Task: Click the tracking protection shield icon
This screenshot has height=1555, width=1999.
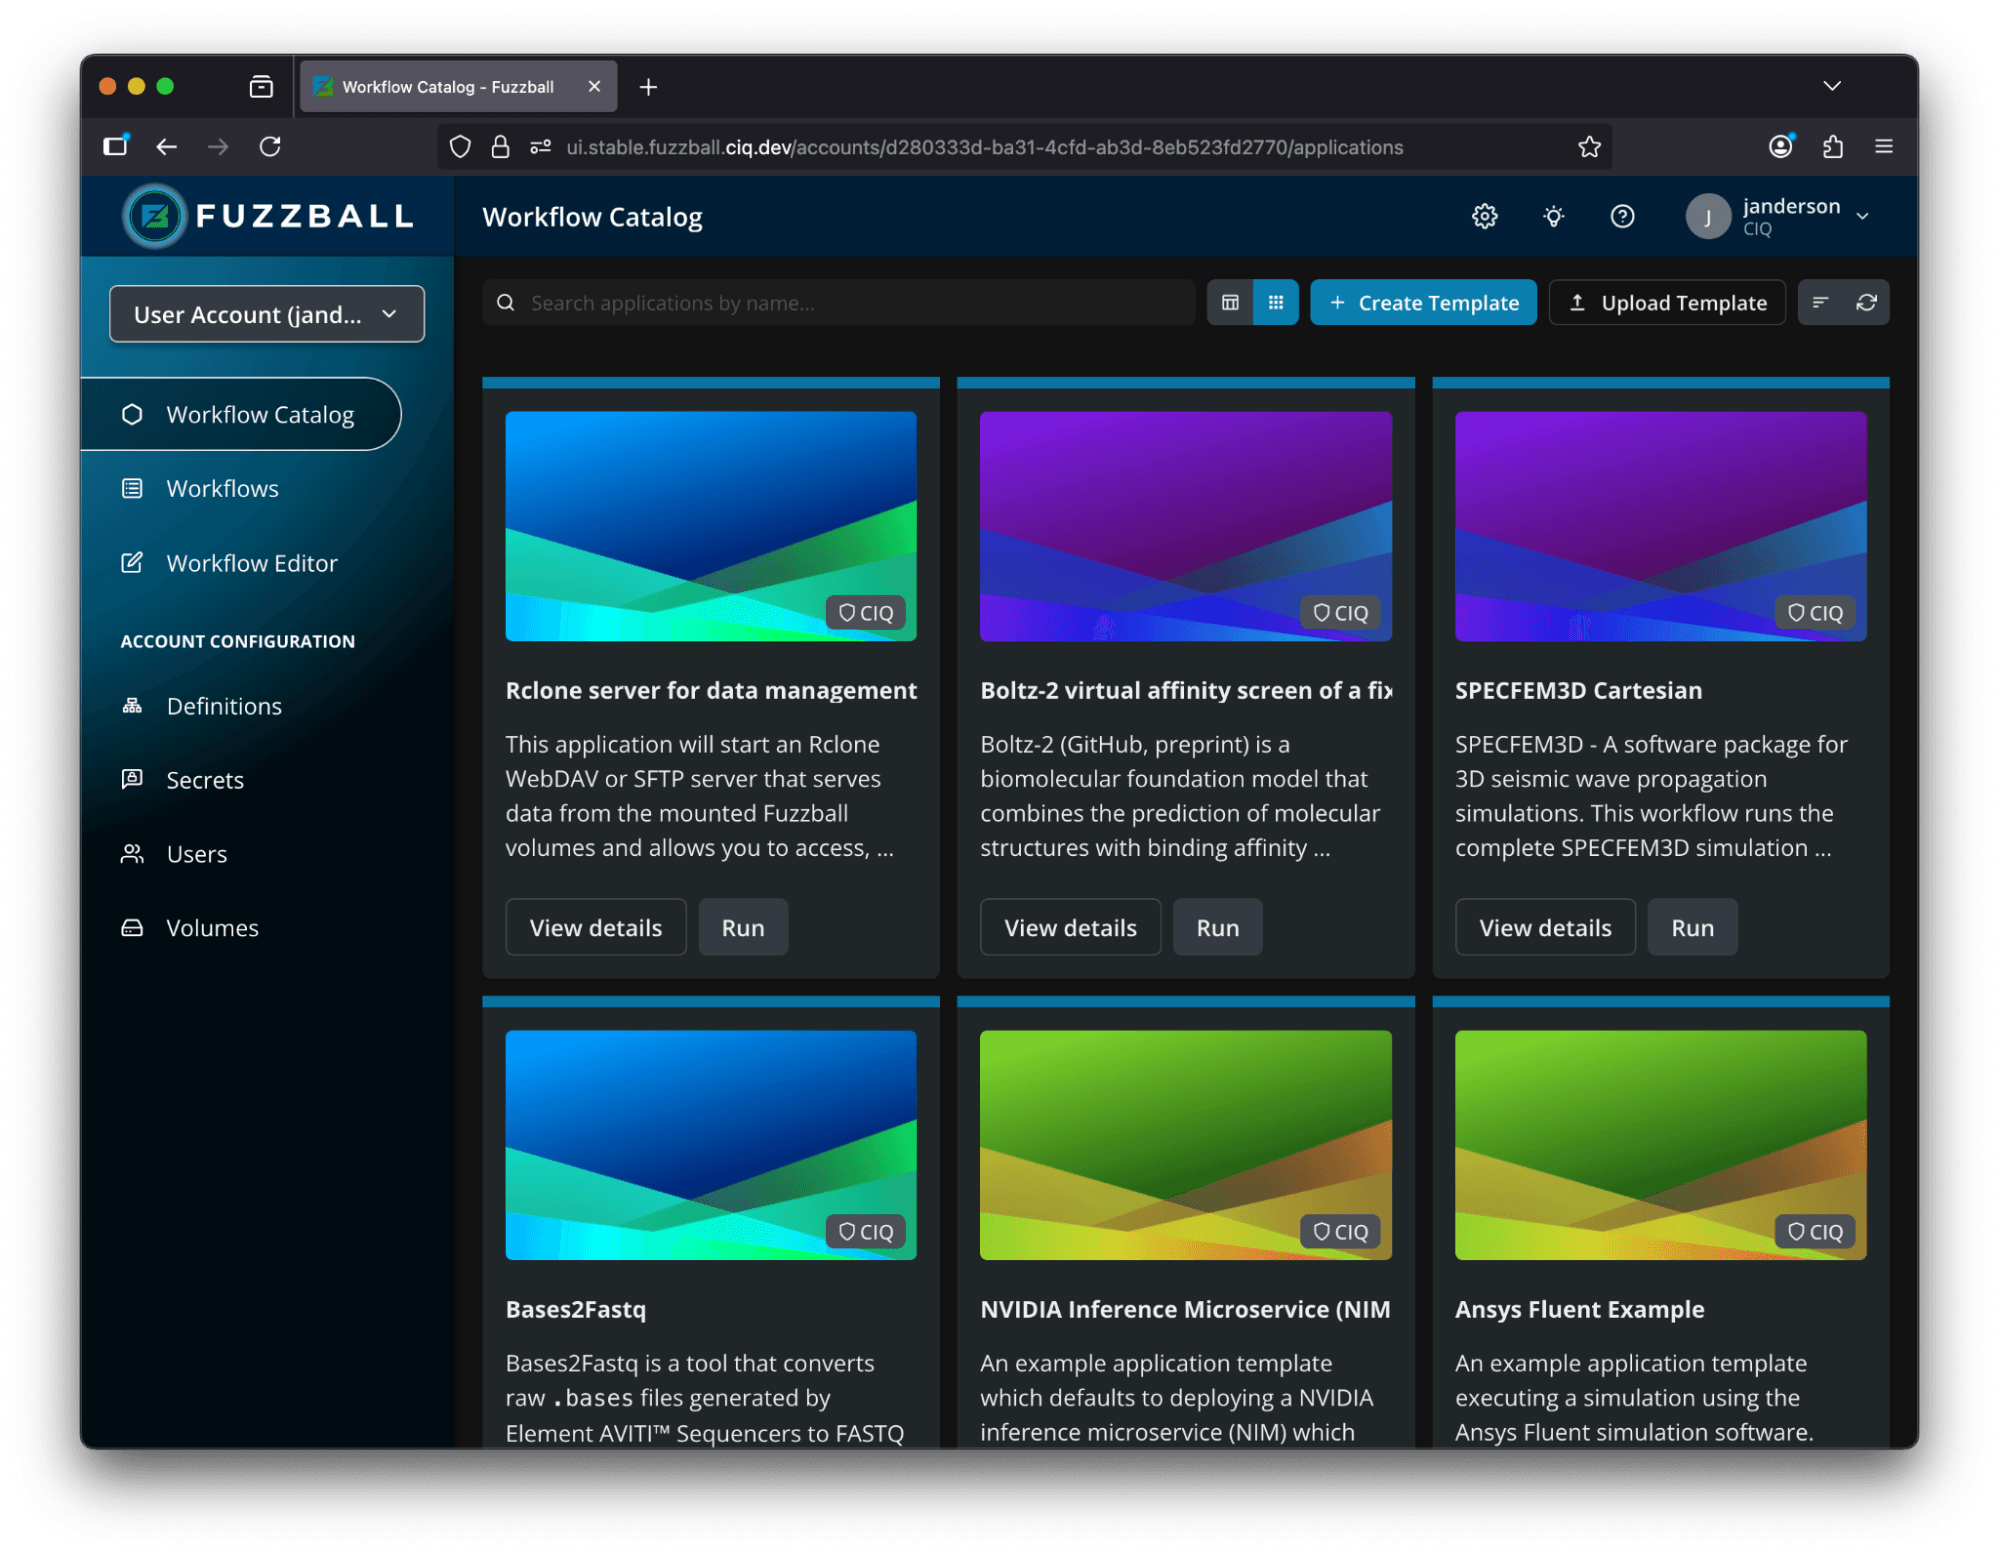Action: (460, 147)
